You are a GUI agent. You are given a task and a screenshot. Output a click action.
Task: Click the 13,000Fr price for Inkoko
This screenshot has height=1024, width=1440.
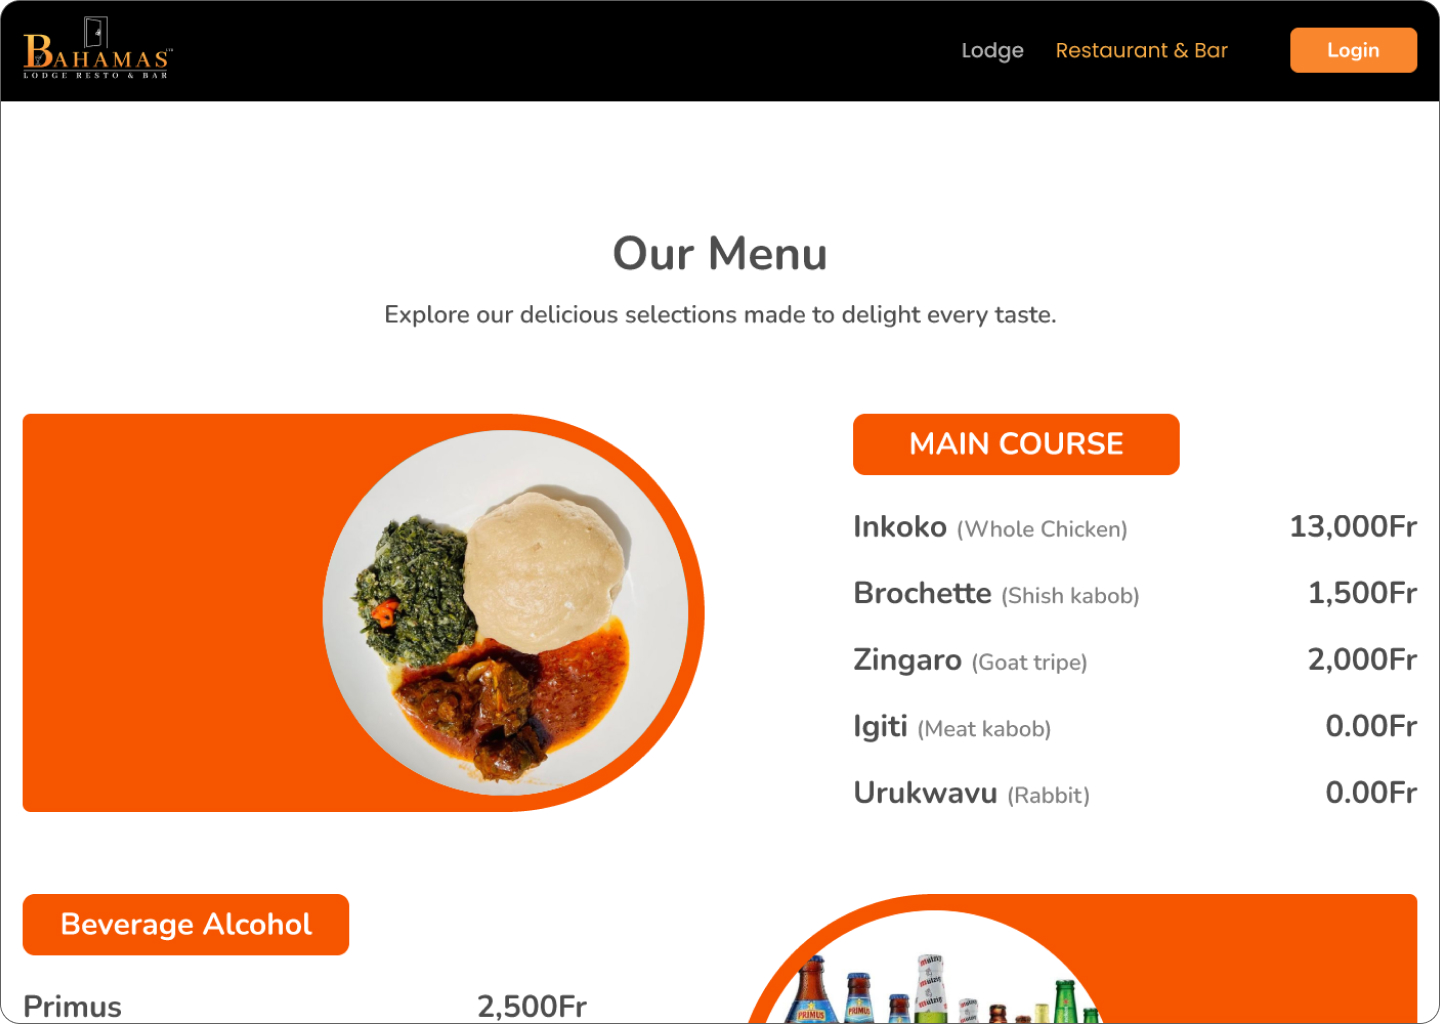(1353, 526)
